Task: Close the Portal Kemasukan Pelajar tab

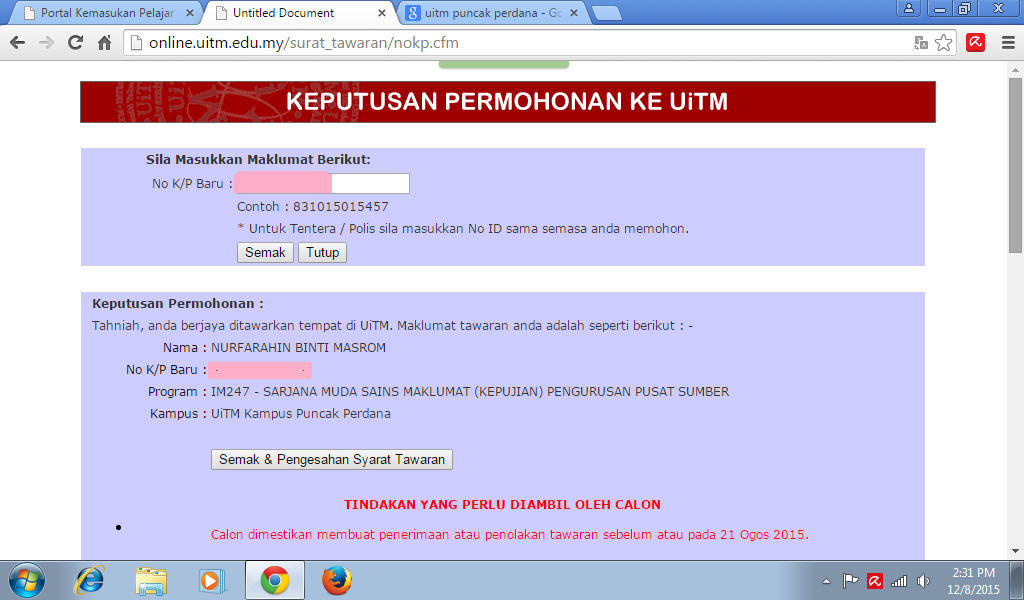Action: [x=189, y=12]
